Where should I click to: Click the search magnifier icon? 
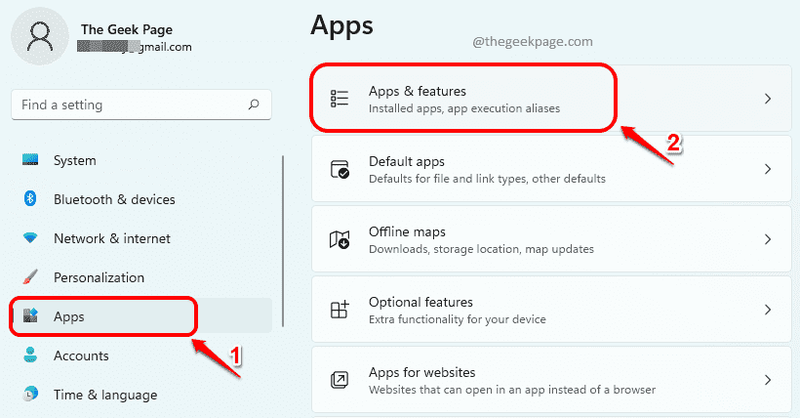tap(254, 105)
